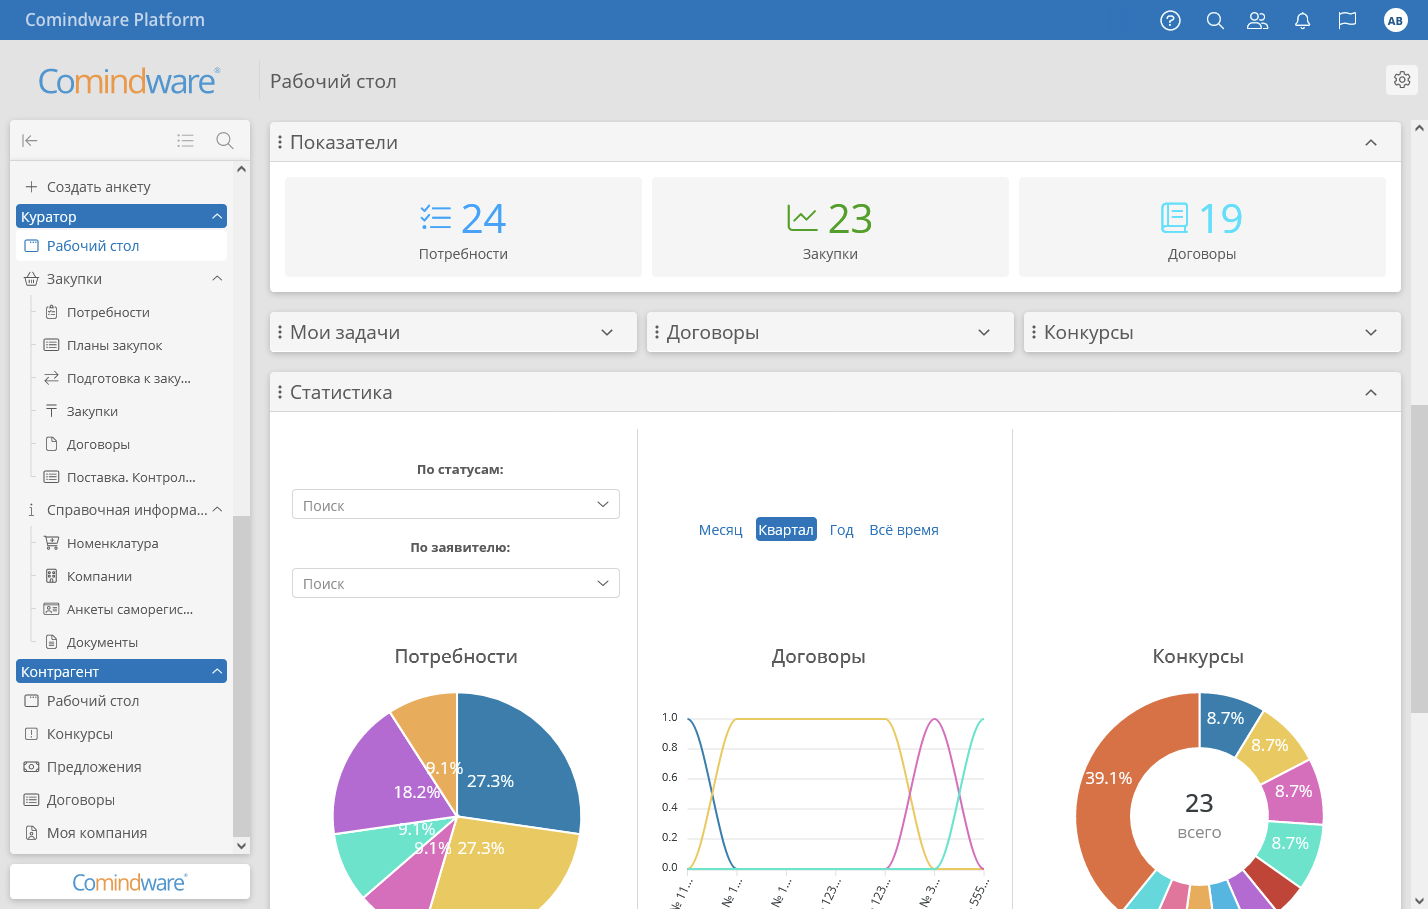Image resolution: width=1428 pixels, height=909 pixels.
Task: Open notifications bell
Action: (x=1302, y=20)
